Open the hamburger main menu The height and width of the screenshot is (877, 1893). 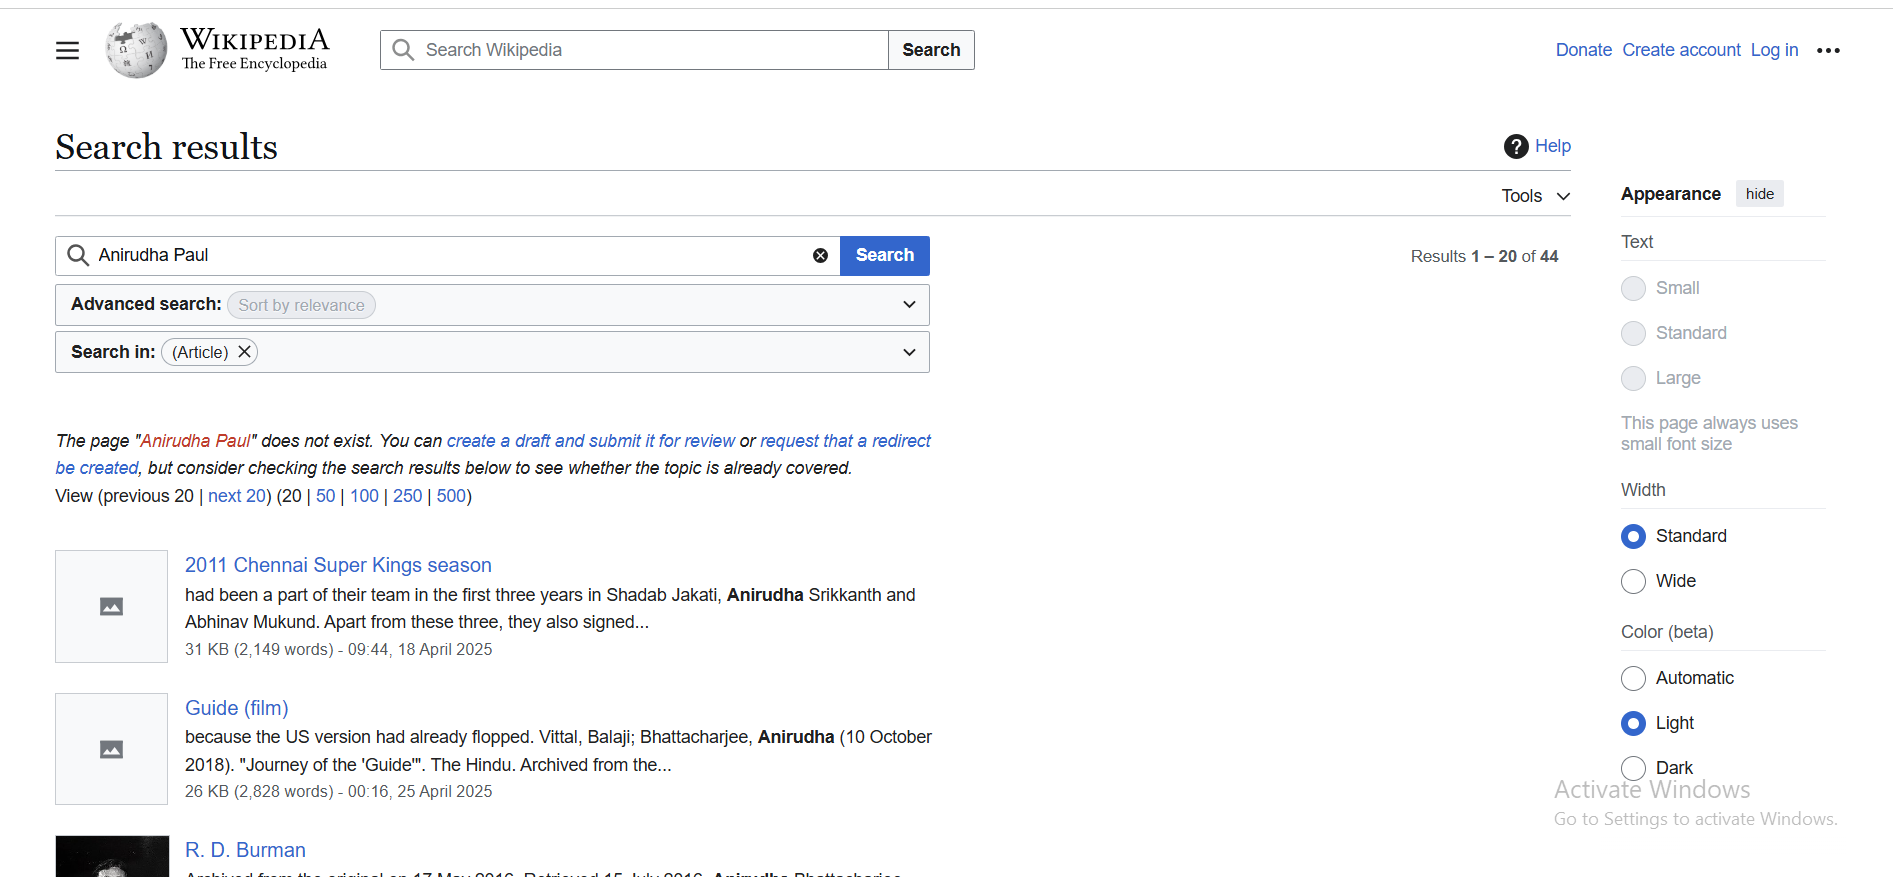67,50
